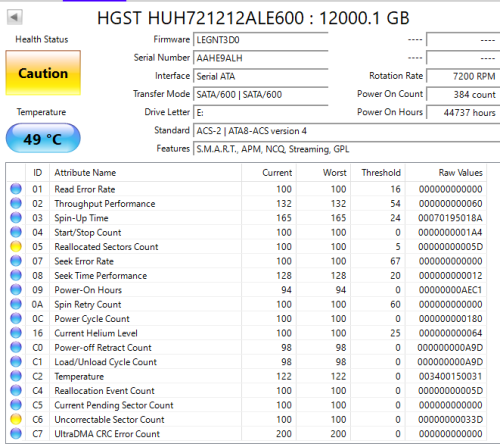Select the Transfer Mode SATA/600 field

point(261,95)
